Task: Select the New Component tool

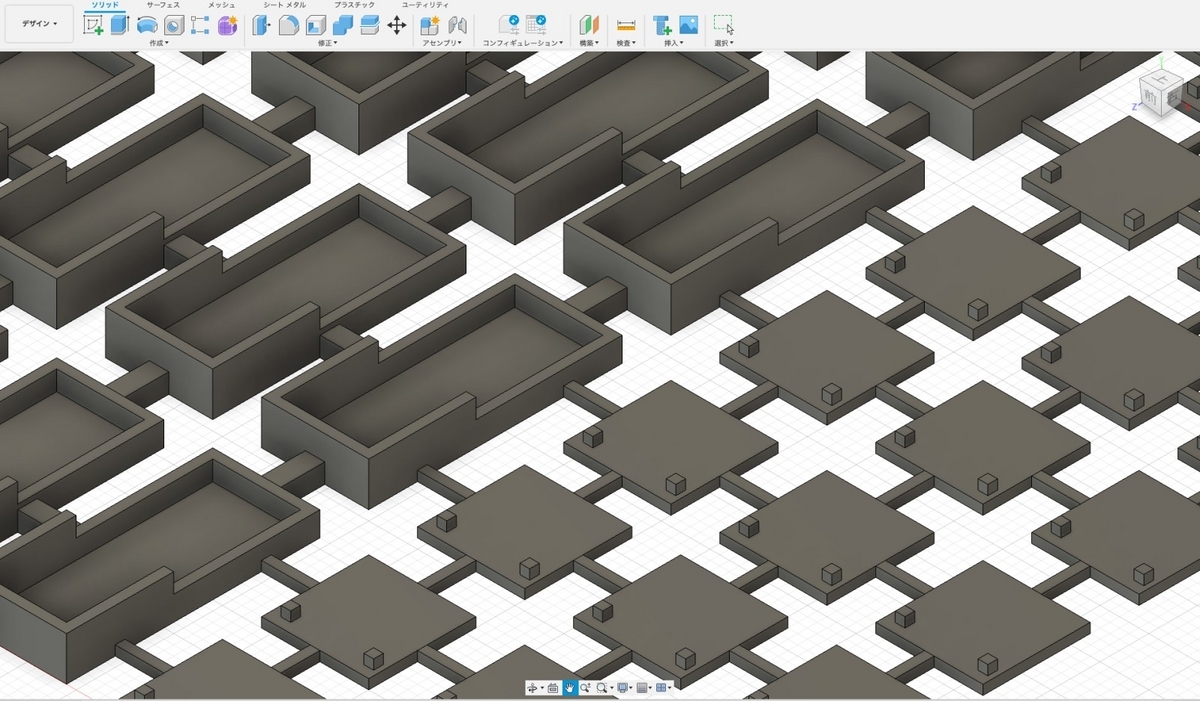Action: coord(430,25)
